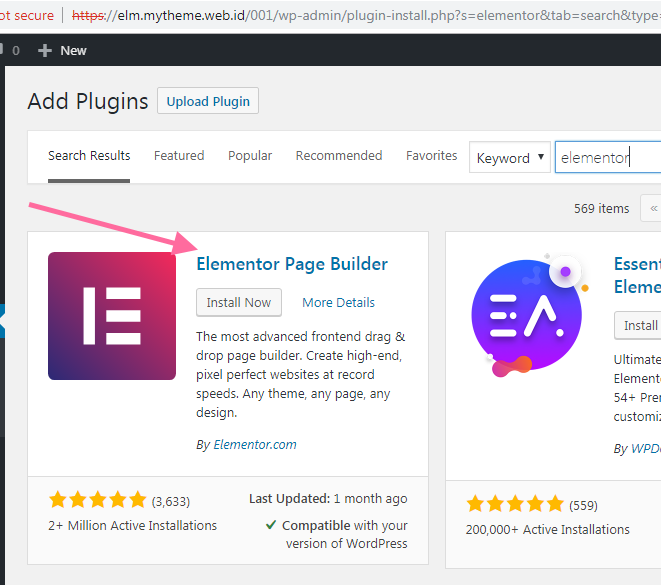Viewport: 661px width, 585px height.
Task: Open the Elementor Page Builder title link
Action: (292, 264)
